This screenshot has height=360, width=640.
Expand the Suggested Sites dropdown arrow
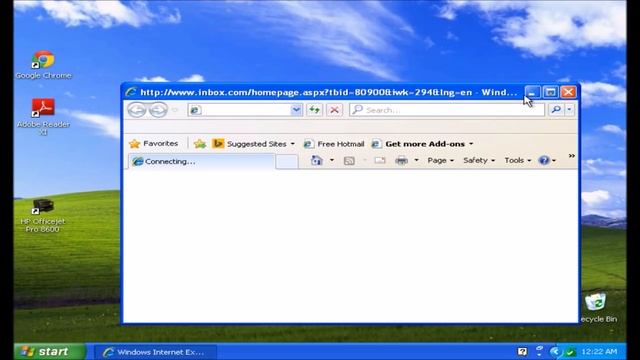coord(293,144)
